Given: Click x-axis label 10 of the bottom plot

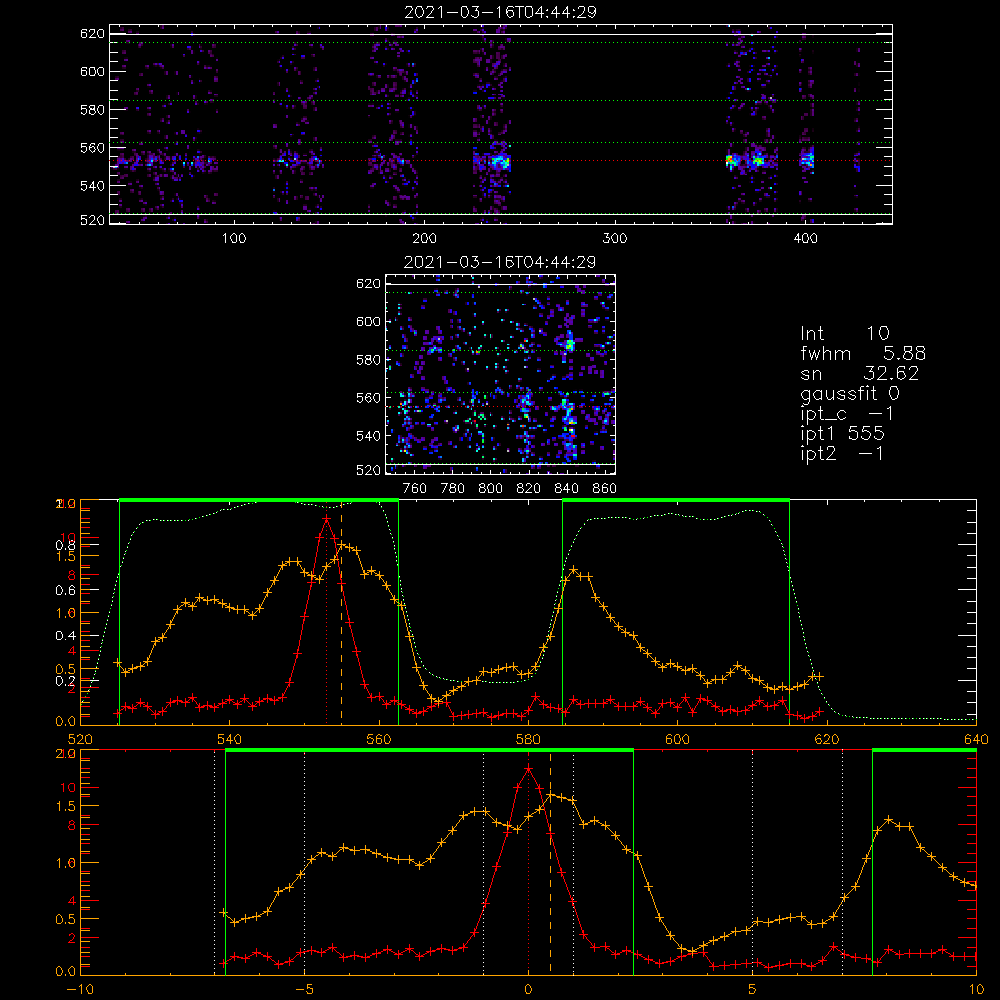Looking at the screenshot, I should [976, 990].
